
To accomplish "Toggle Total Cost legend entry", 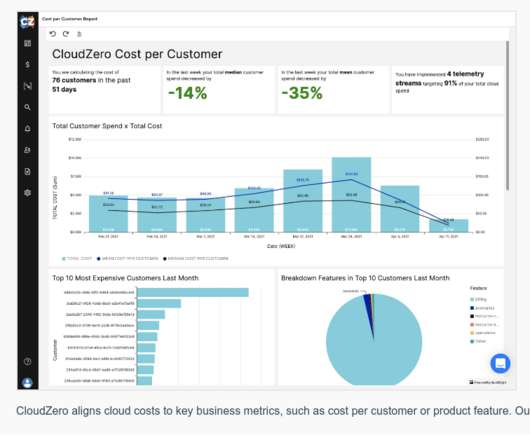I will tap(77, 259).
